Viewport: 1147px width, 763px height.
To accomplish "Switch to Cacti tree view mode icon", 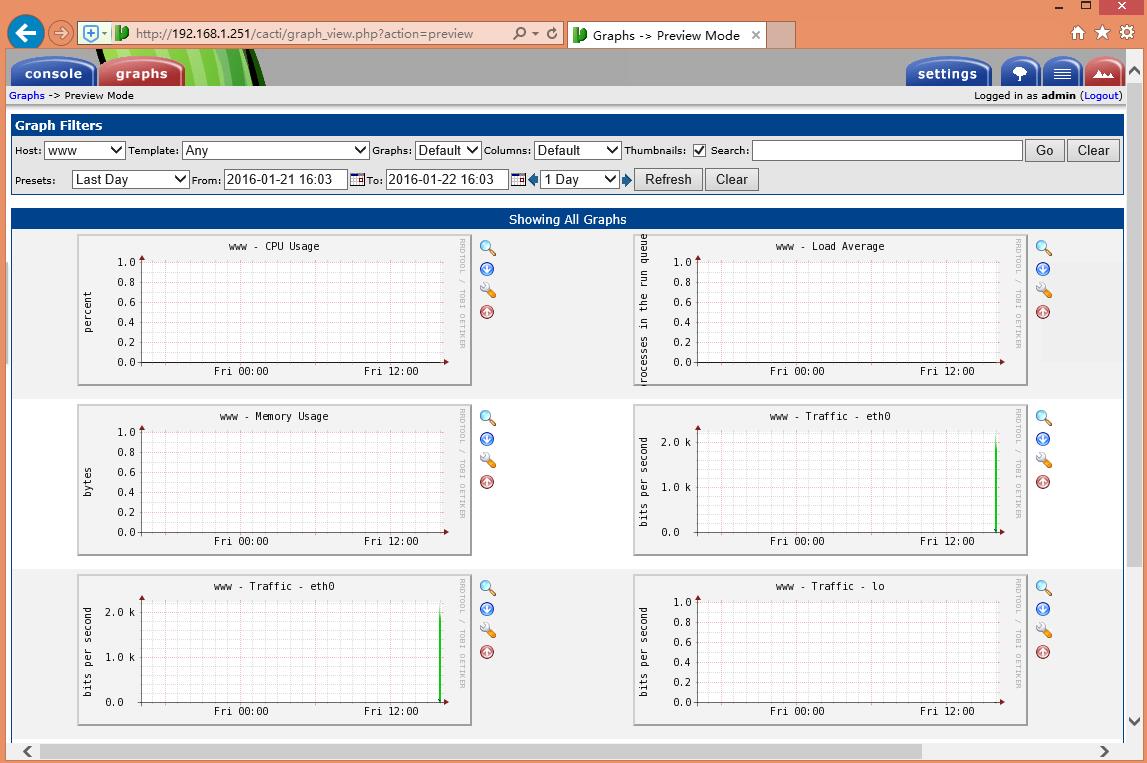I will pyautogui.click(x=1020, y=72).
